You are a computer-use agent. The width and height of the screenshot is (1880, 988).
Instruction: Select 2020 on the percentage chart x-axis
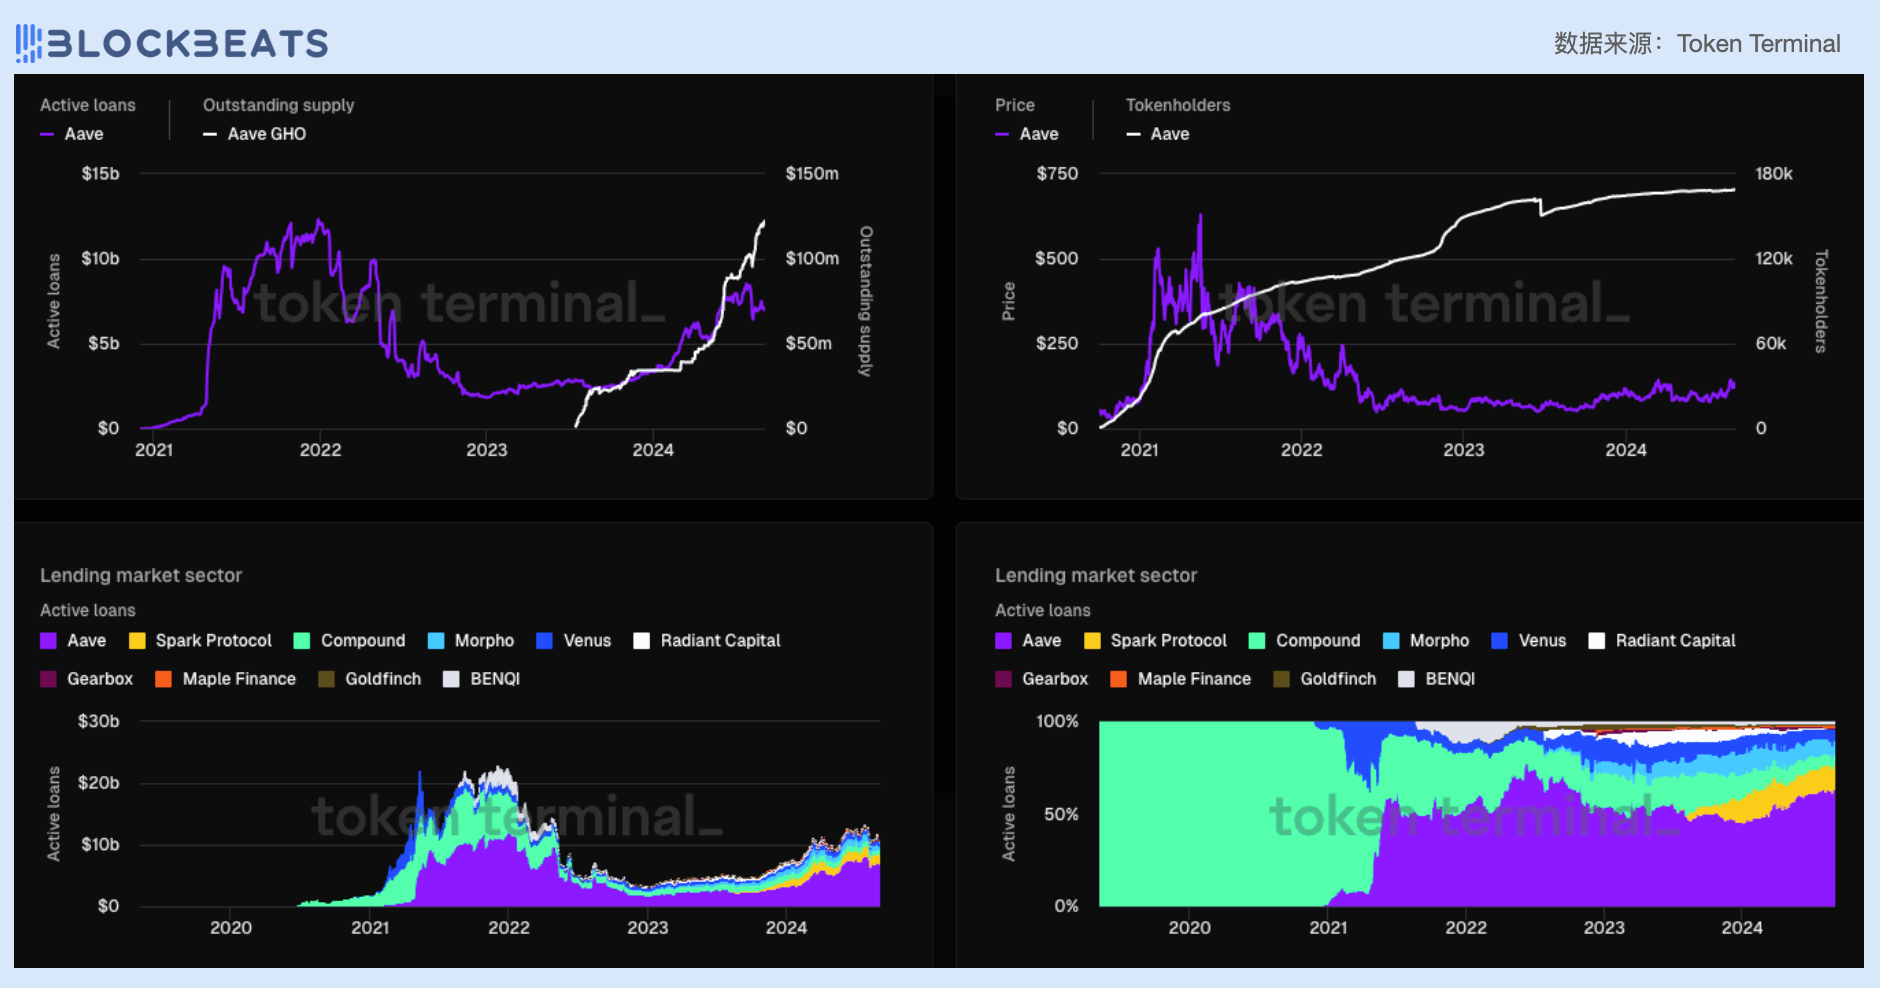[1189, 928]
